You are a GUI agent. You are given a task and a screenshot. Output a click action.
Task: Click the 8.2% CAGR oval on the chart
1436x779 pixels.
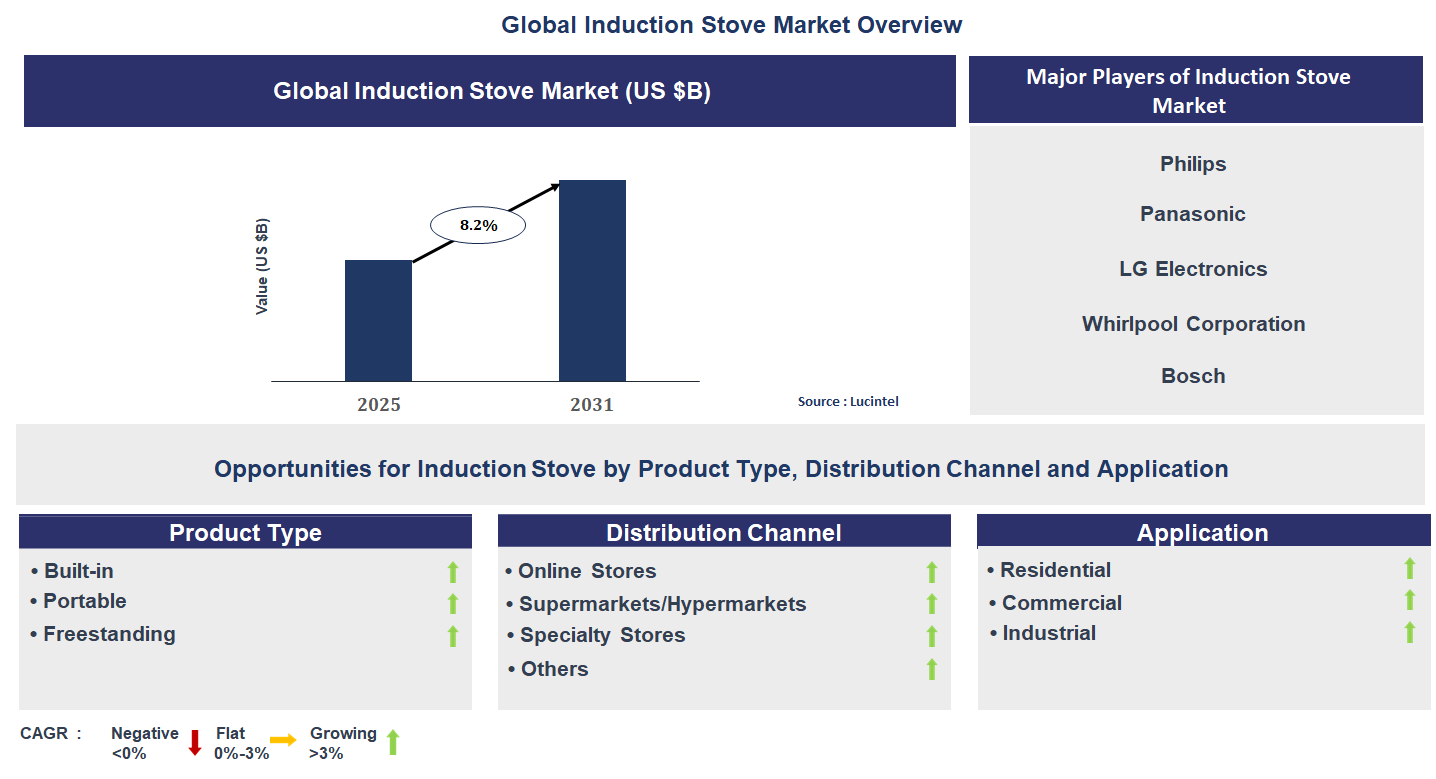coord(476,224)
